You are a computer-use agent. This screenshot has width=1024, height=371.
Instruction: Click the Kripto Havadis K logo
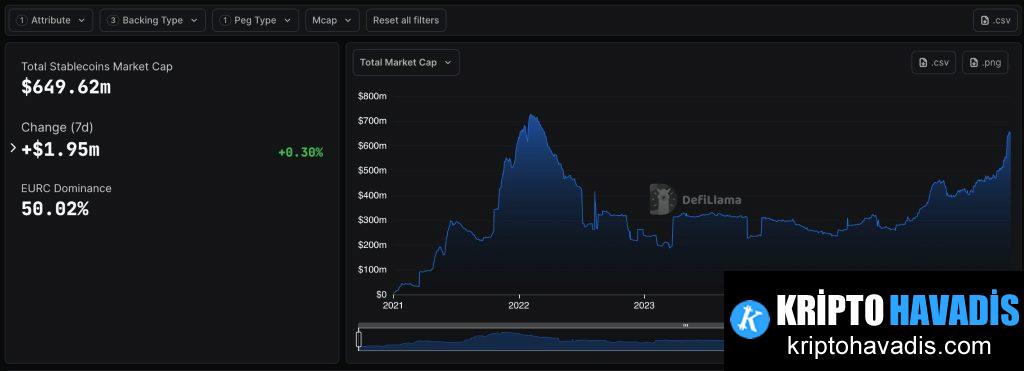tap(749, 319)
